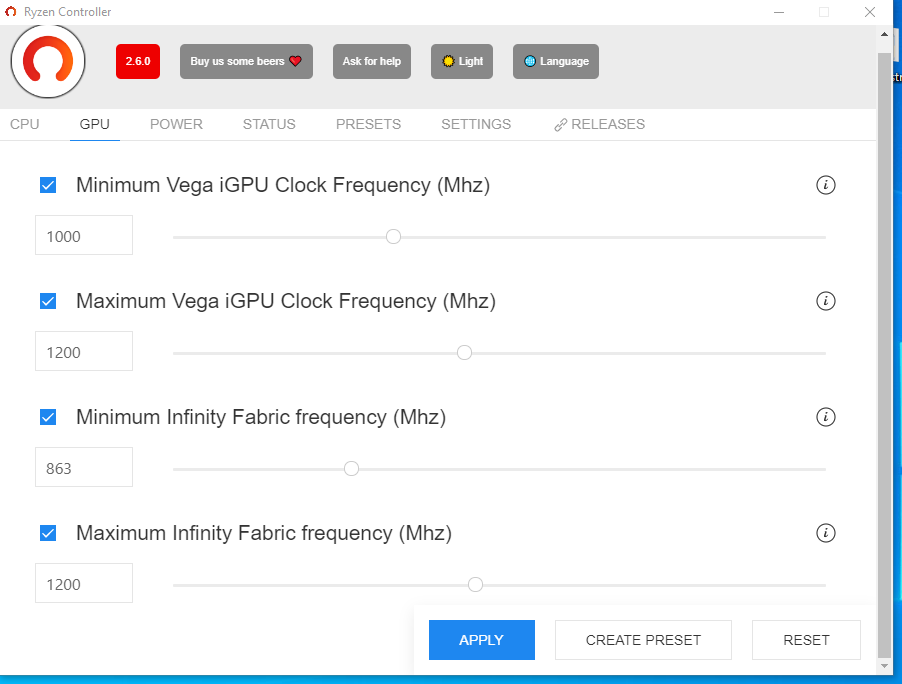The image size is (902, 684).
Task: Click the version 2.6.0 badge
Action: [x=138, y=61]
